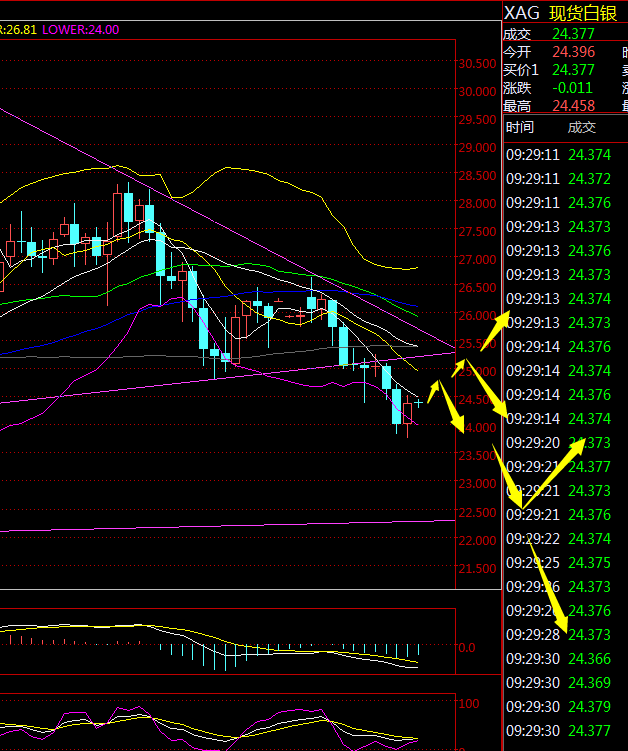Click the XAG symbol label

[521, 12]
